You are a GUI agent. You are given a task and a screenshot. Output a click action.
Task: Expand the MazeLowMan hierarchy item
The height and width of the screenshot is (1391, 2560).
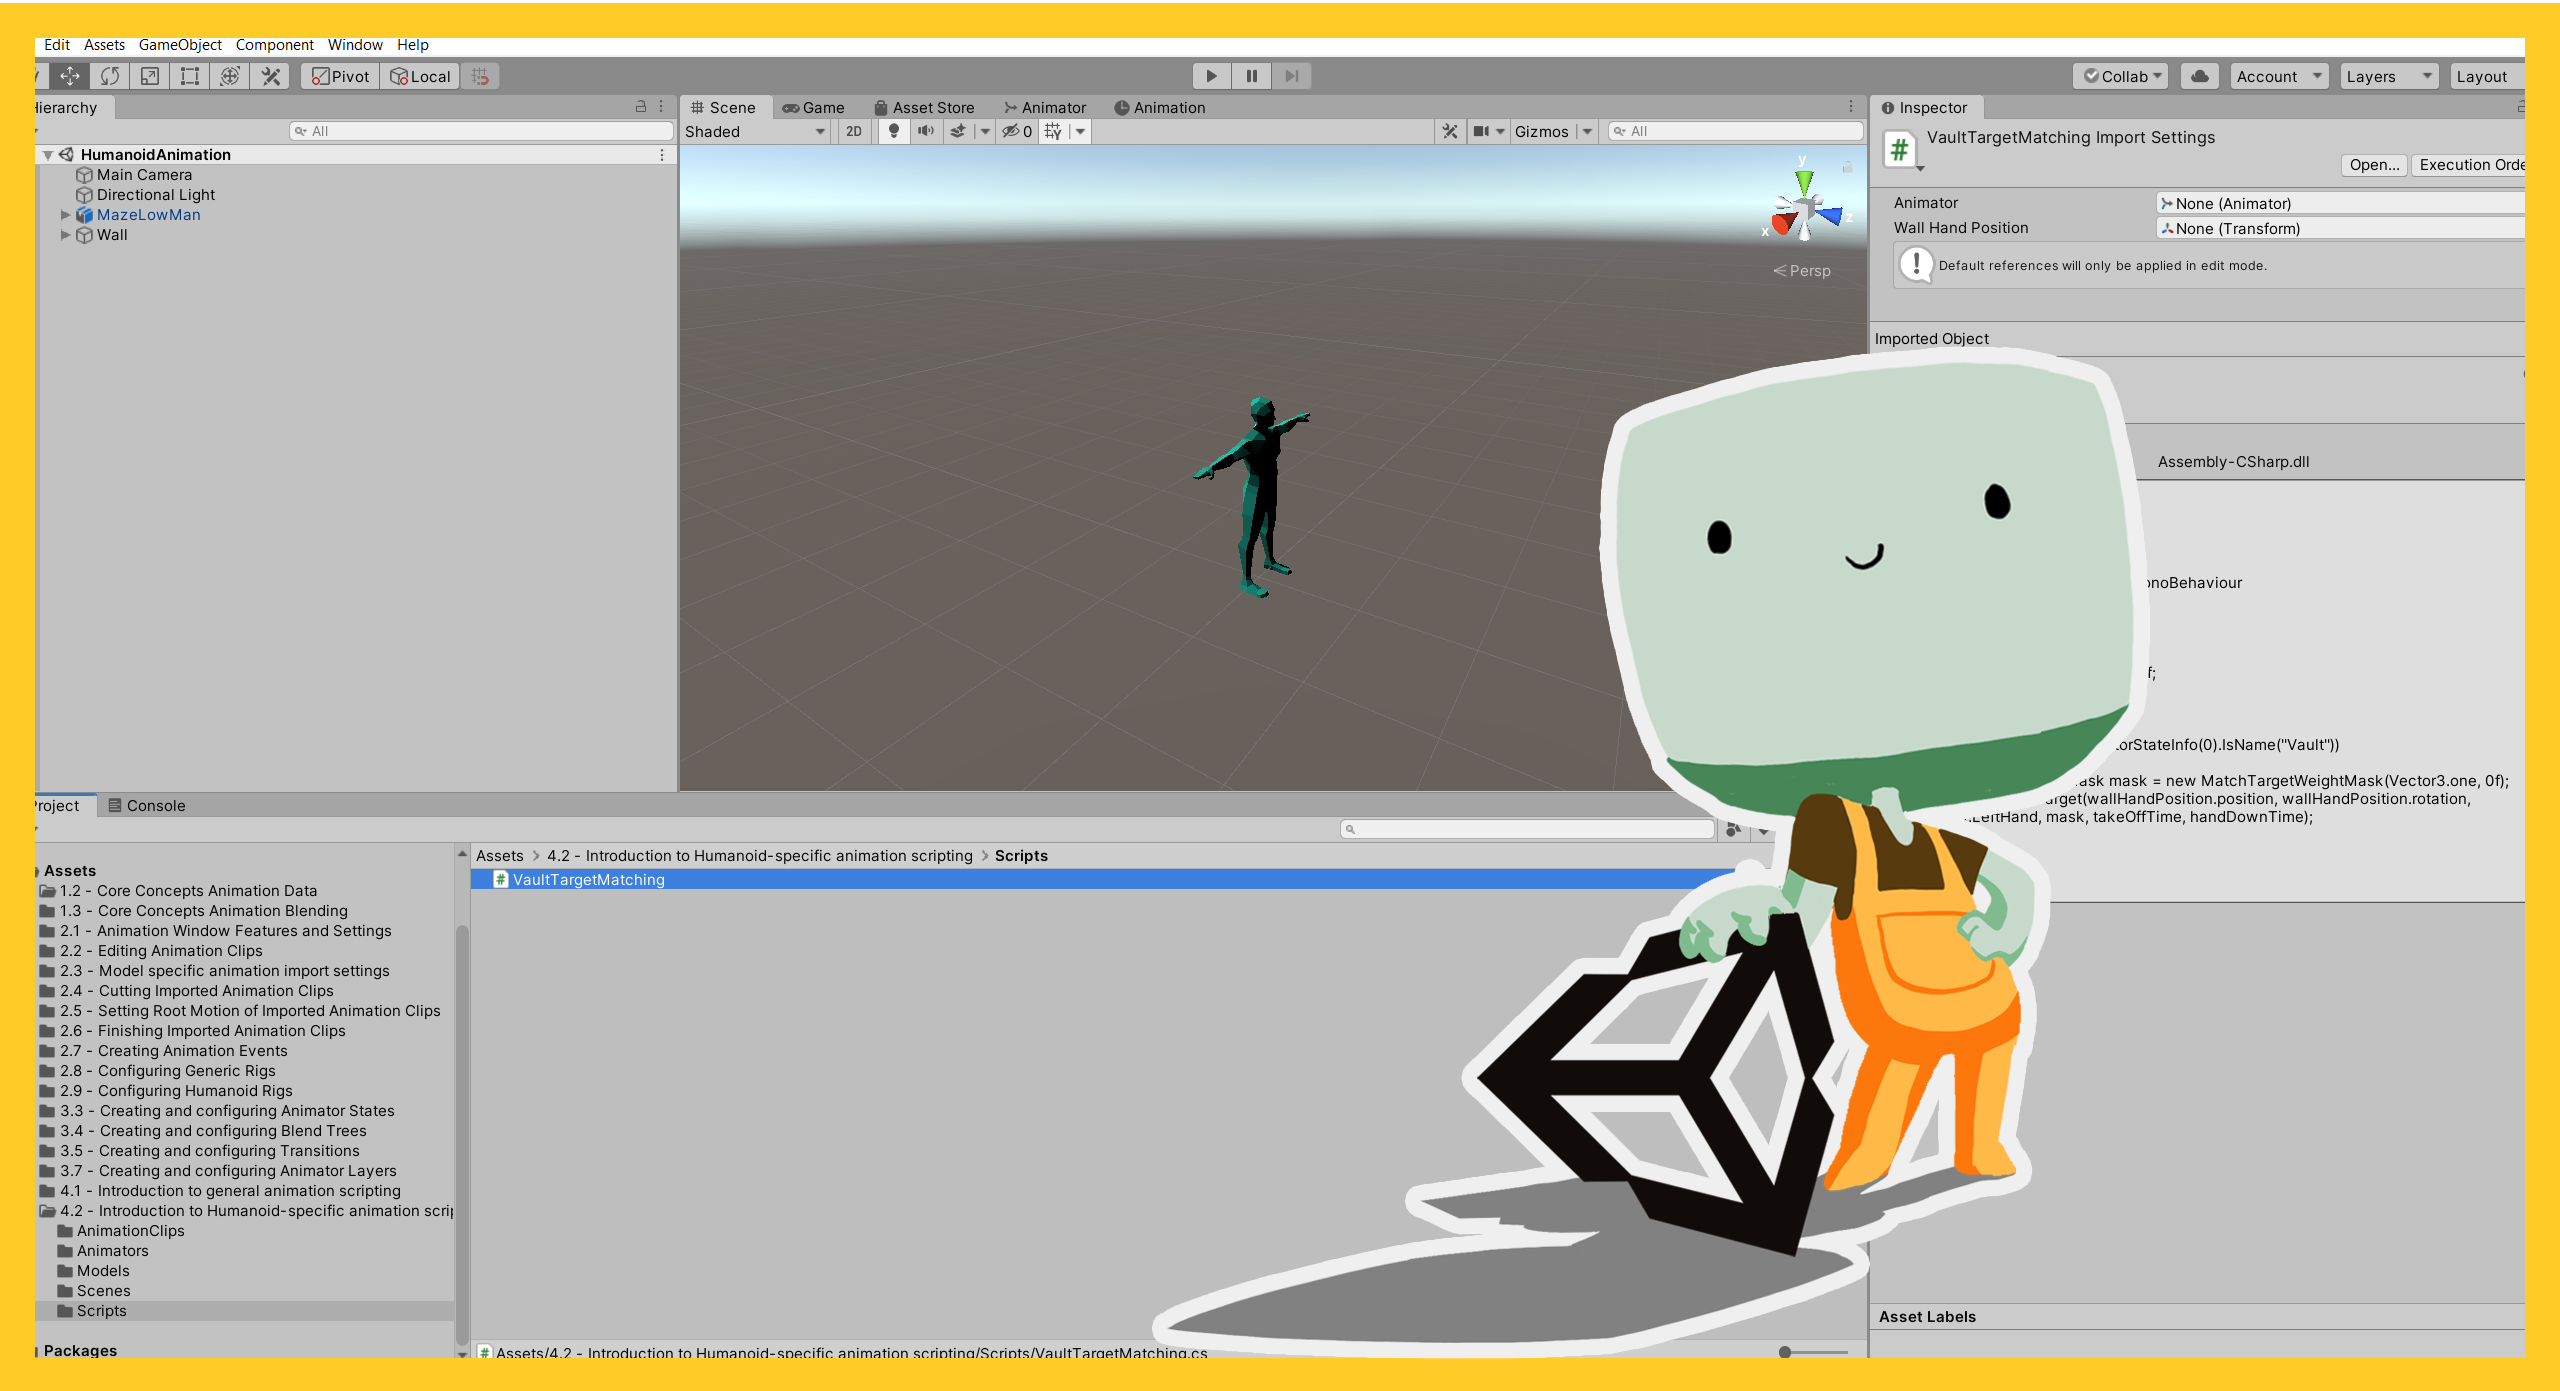point(66,215)
